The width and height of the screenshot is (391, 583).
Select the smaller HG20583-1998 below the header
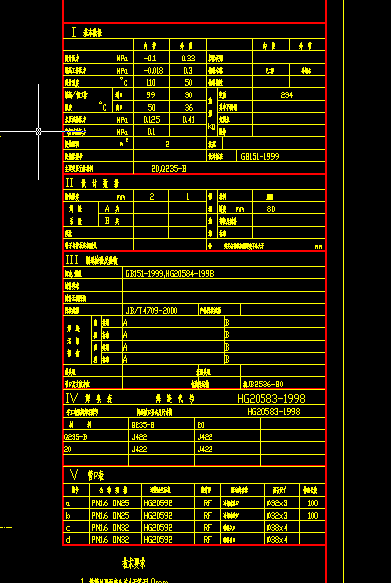(x=274, y=412)
